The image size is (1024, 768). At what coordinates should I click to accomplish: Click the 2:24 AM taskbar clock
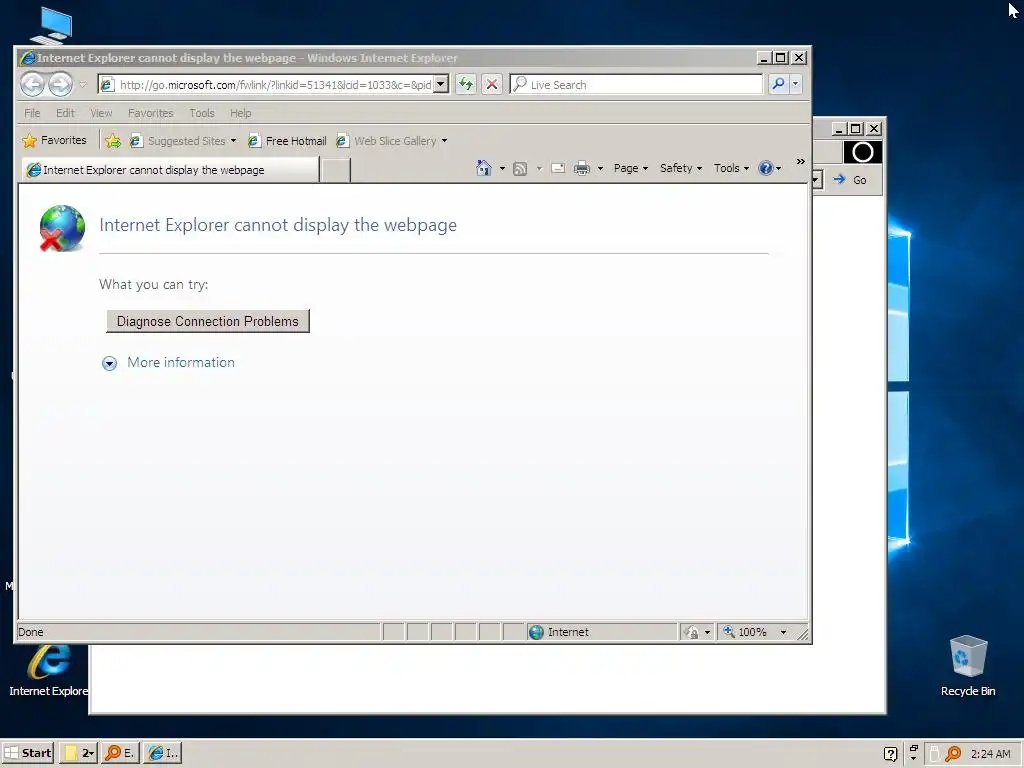click(990, 754)
